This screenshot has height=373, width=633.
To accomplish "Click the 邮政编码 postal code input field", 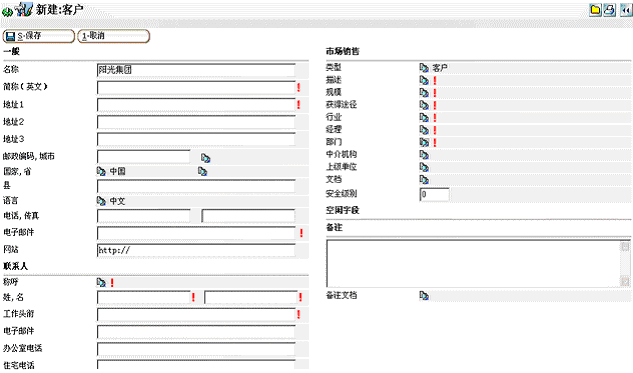I will [x=144, y=157].
